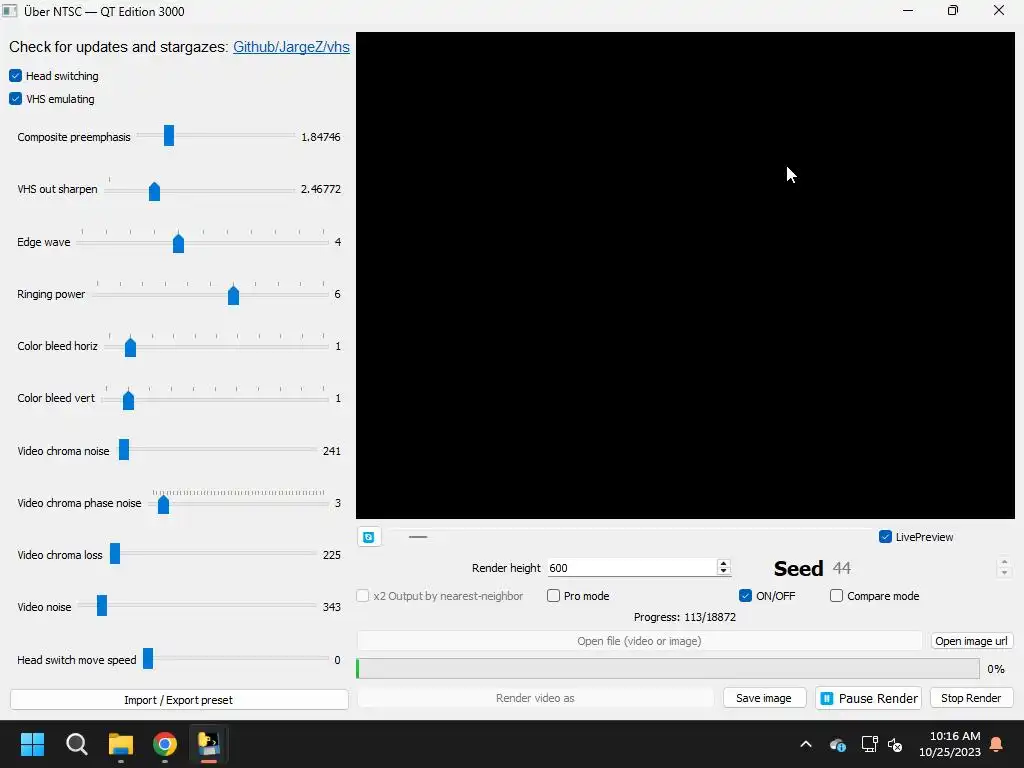Click the Video chroma noise value 241
Viewport: 1024px width, 768px height.
coord(332,451)
